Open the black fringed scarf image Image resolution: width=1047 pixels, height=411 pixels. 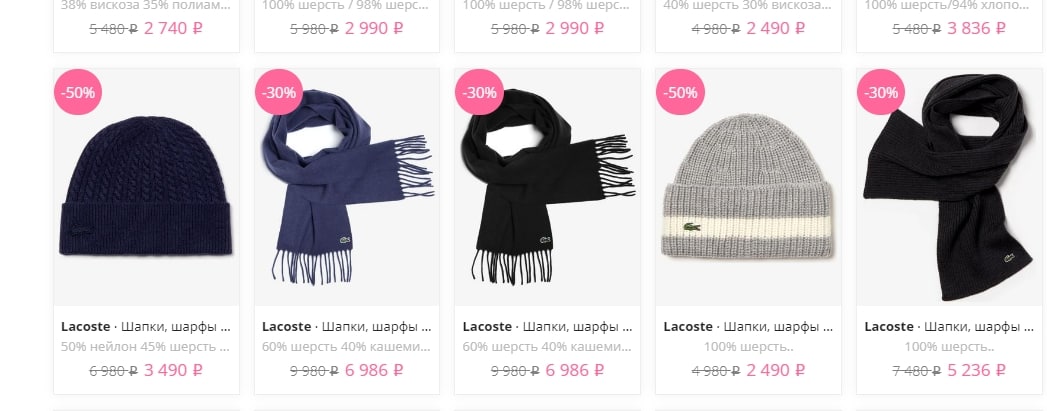pos(548,187)
